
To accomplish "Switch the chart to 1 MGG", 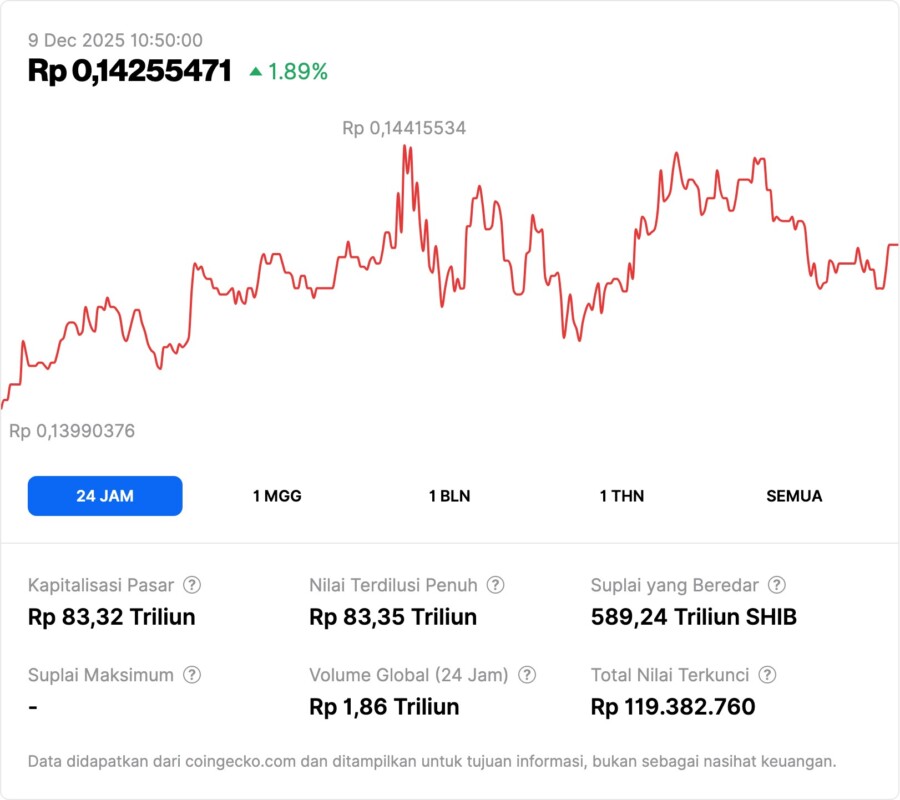I will 277,496.
